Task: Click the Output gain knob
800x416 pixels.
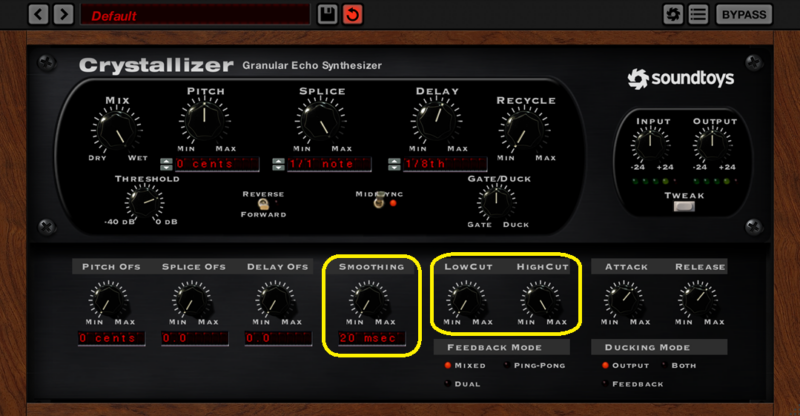Action: (x=713, y=143)
